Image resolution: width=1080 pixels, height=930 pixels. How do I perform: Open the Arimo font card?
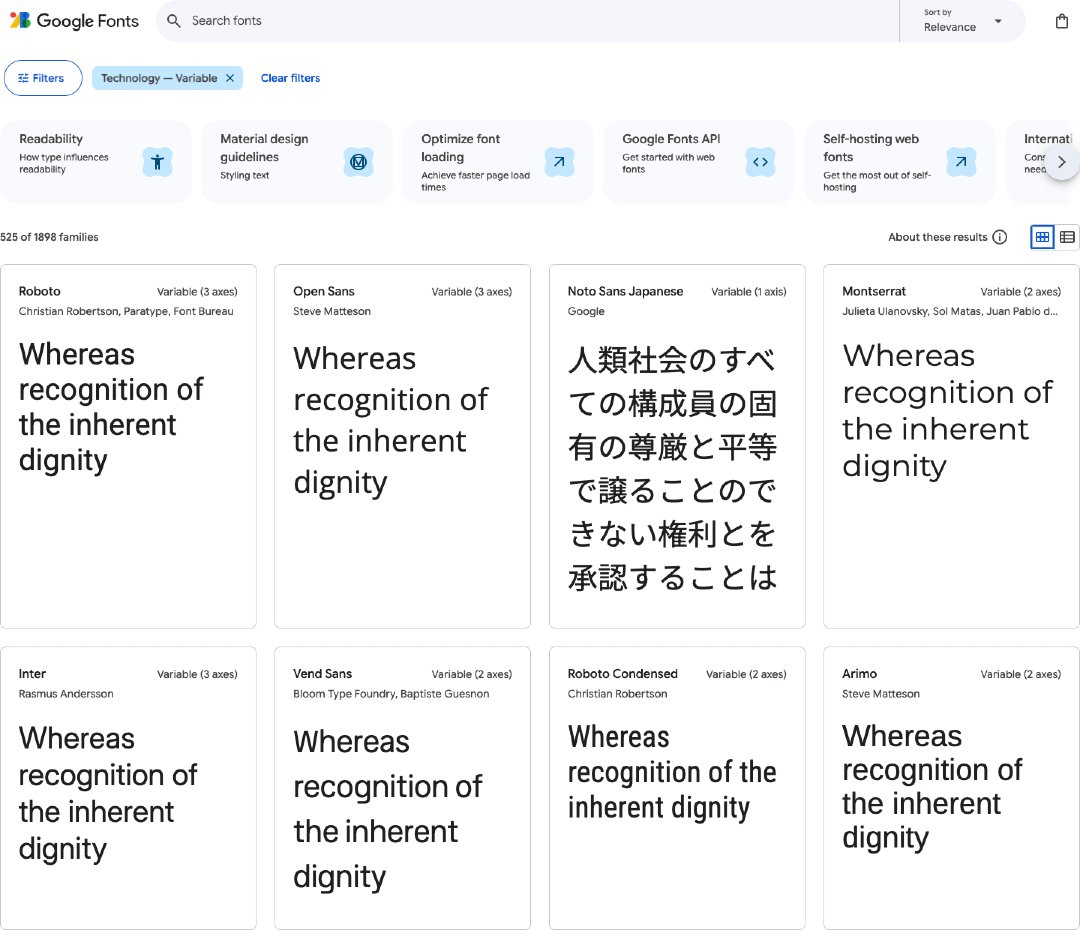(951, 788)
